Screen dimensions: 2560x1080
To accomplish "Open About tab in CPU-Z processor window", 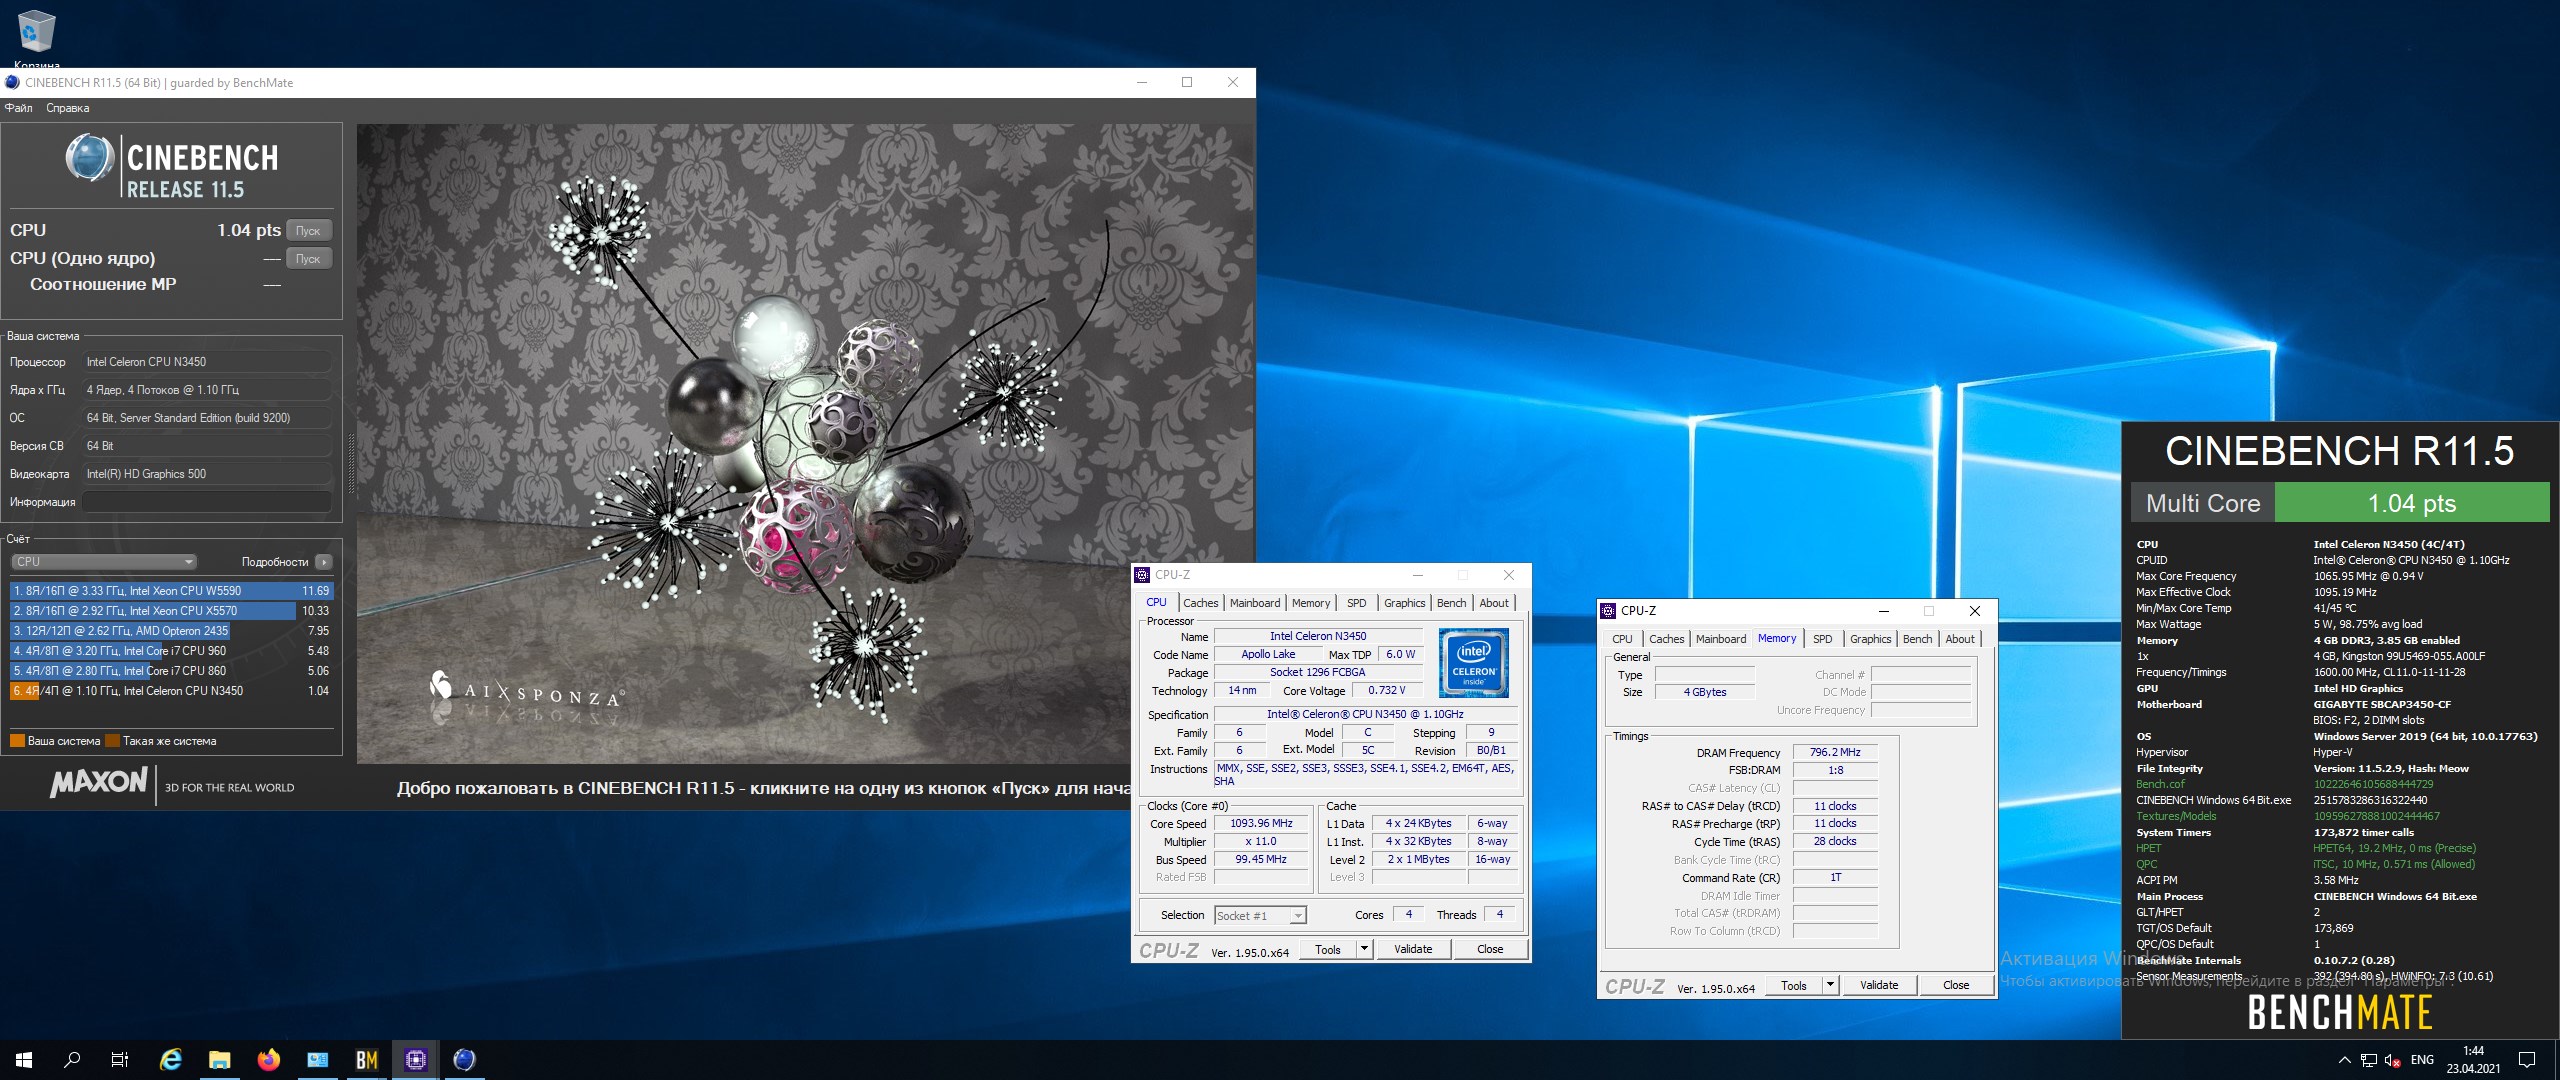I will pyautogui.click(x=1494, y=603).
